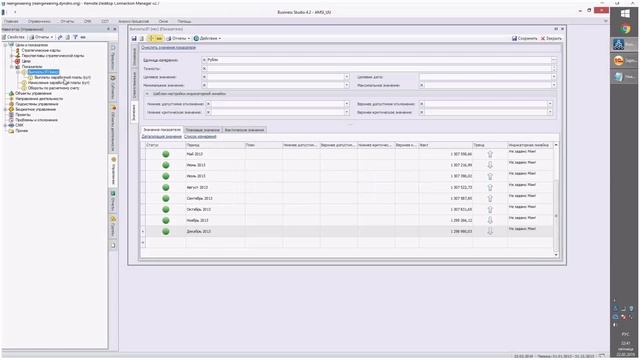This screenshot has width=640, height=360.
Task: Click the language indicator in the system tray
Action: coord(625,334)
